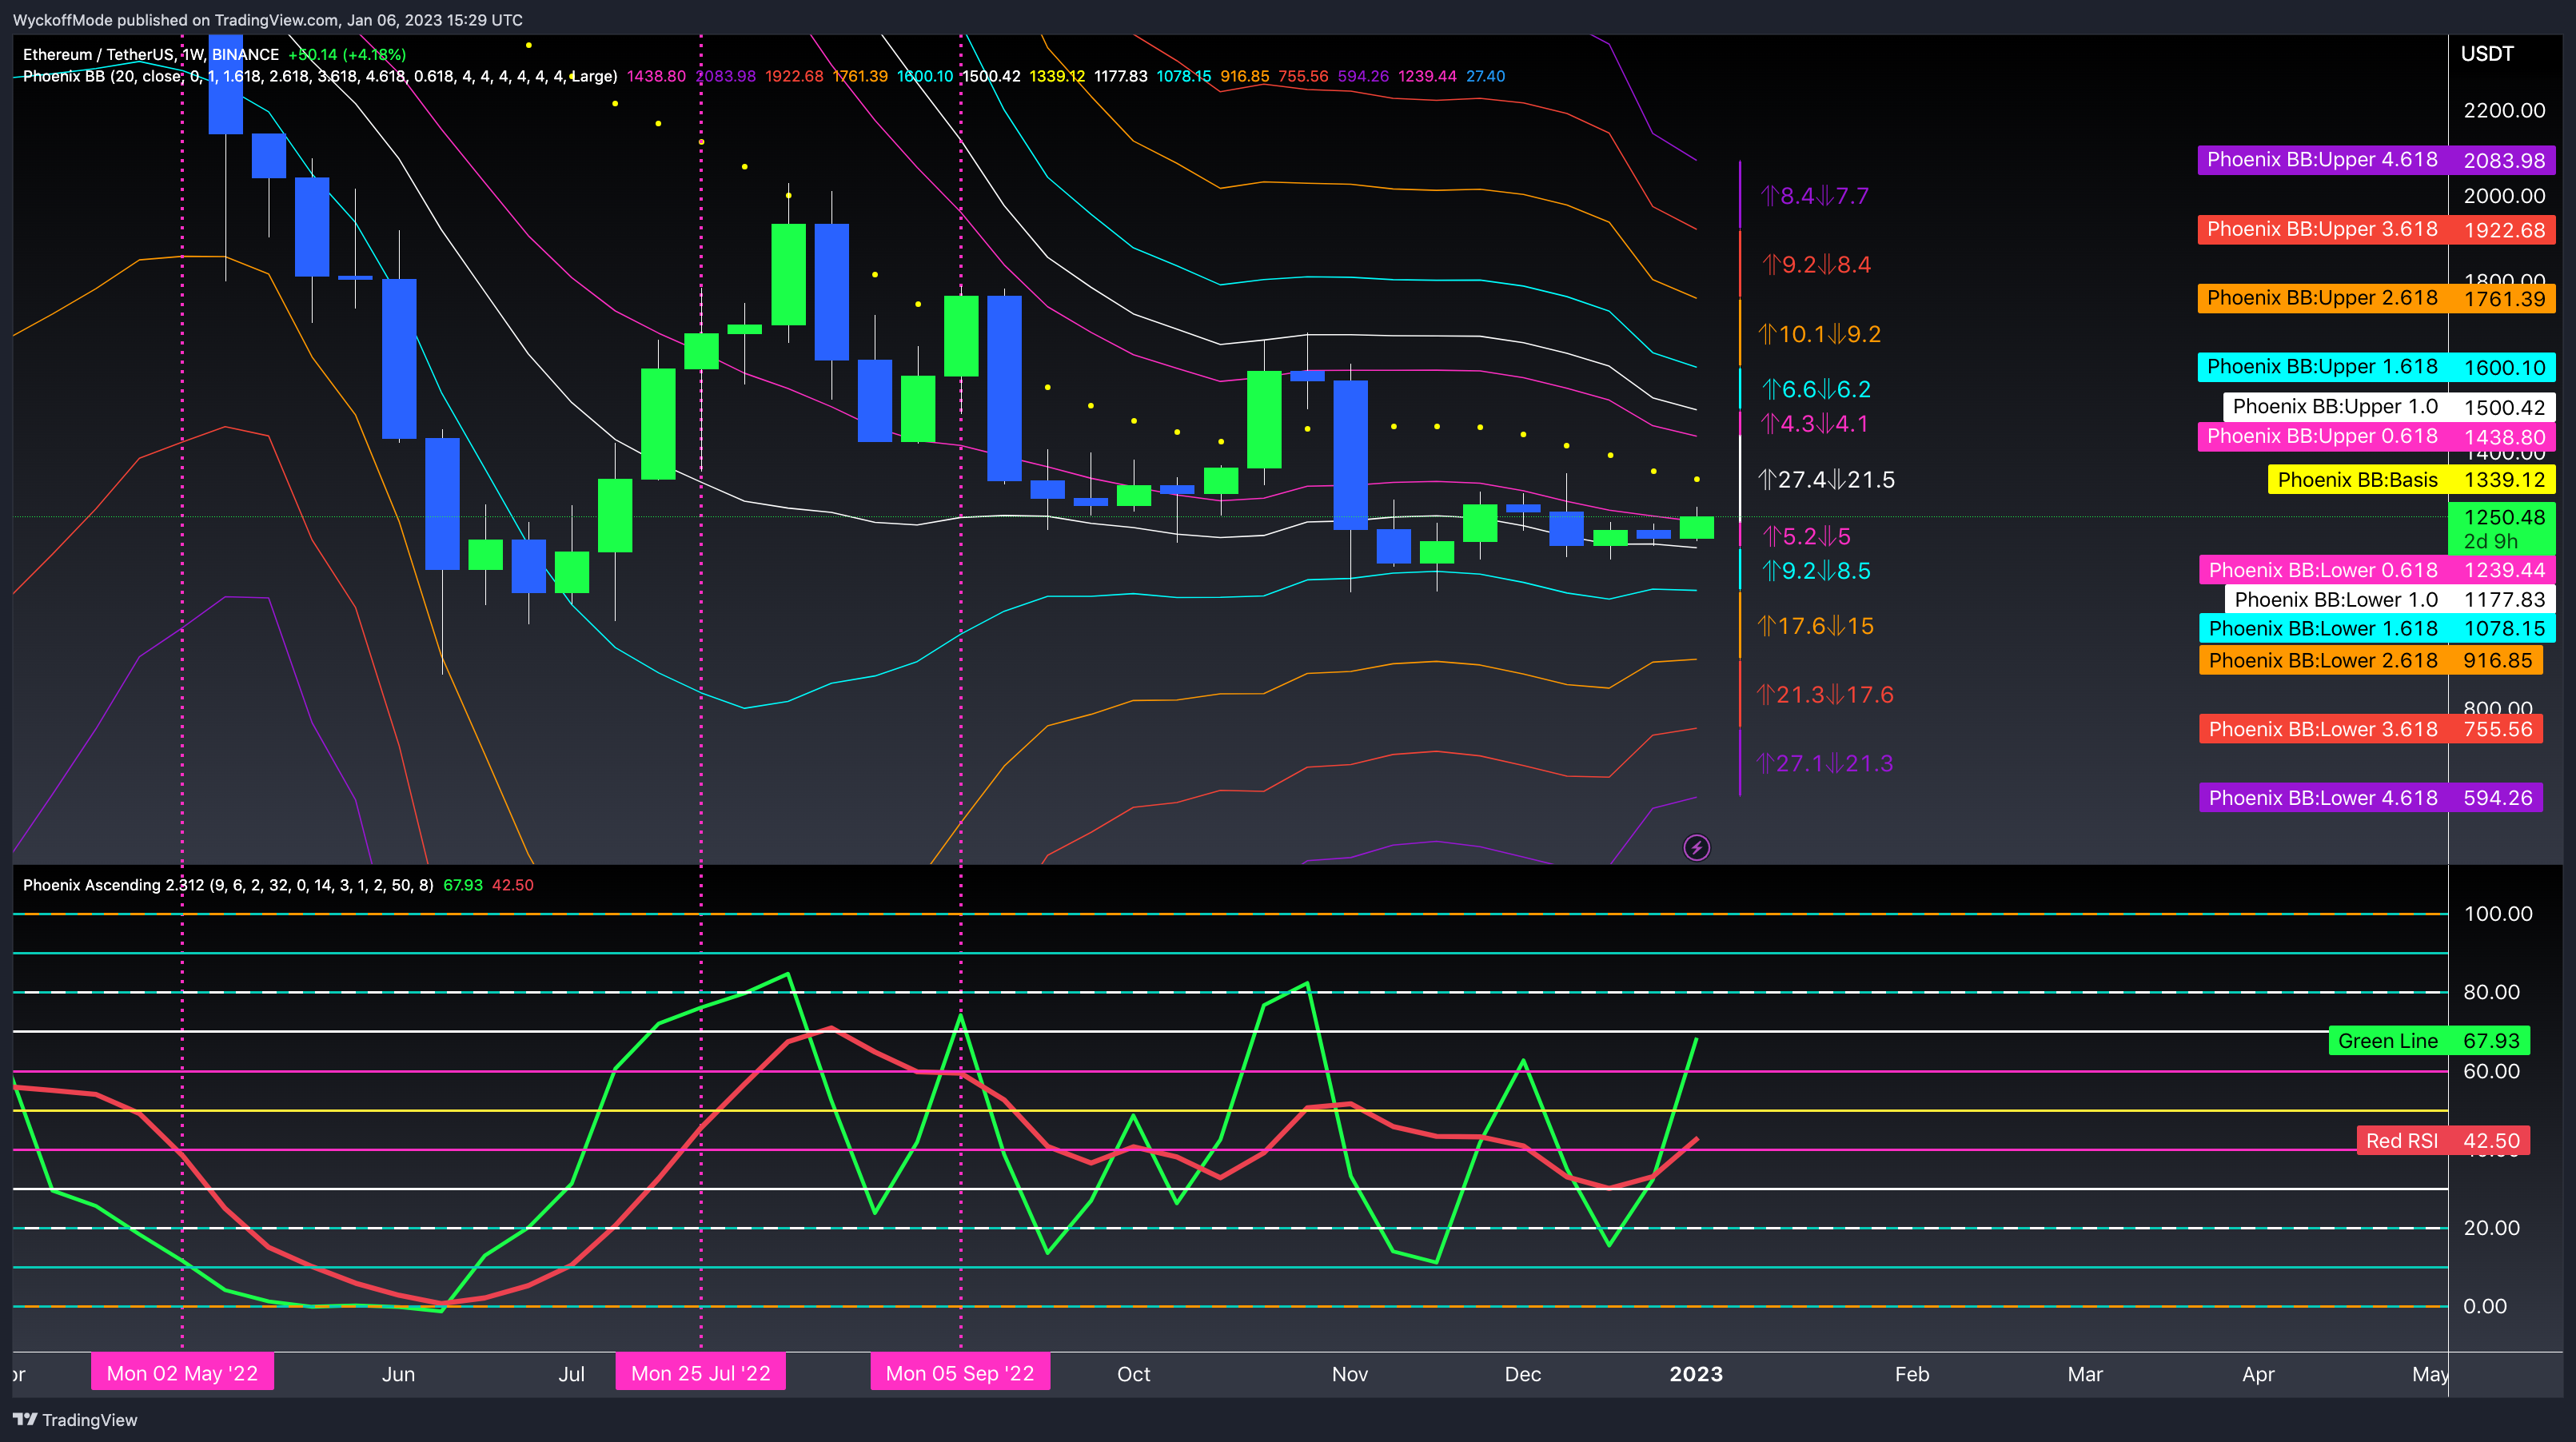Click the 1438.80 legend value
2576x1442 pixels.
[656, 77]
